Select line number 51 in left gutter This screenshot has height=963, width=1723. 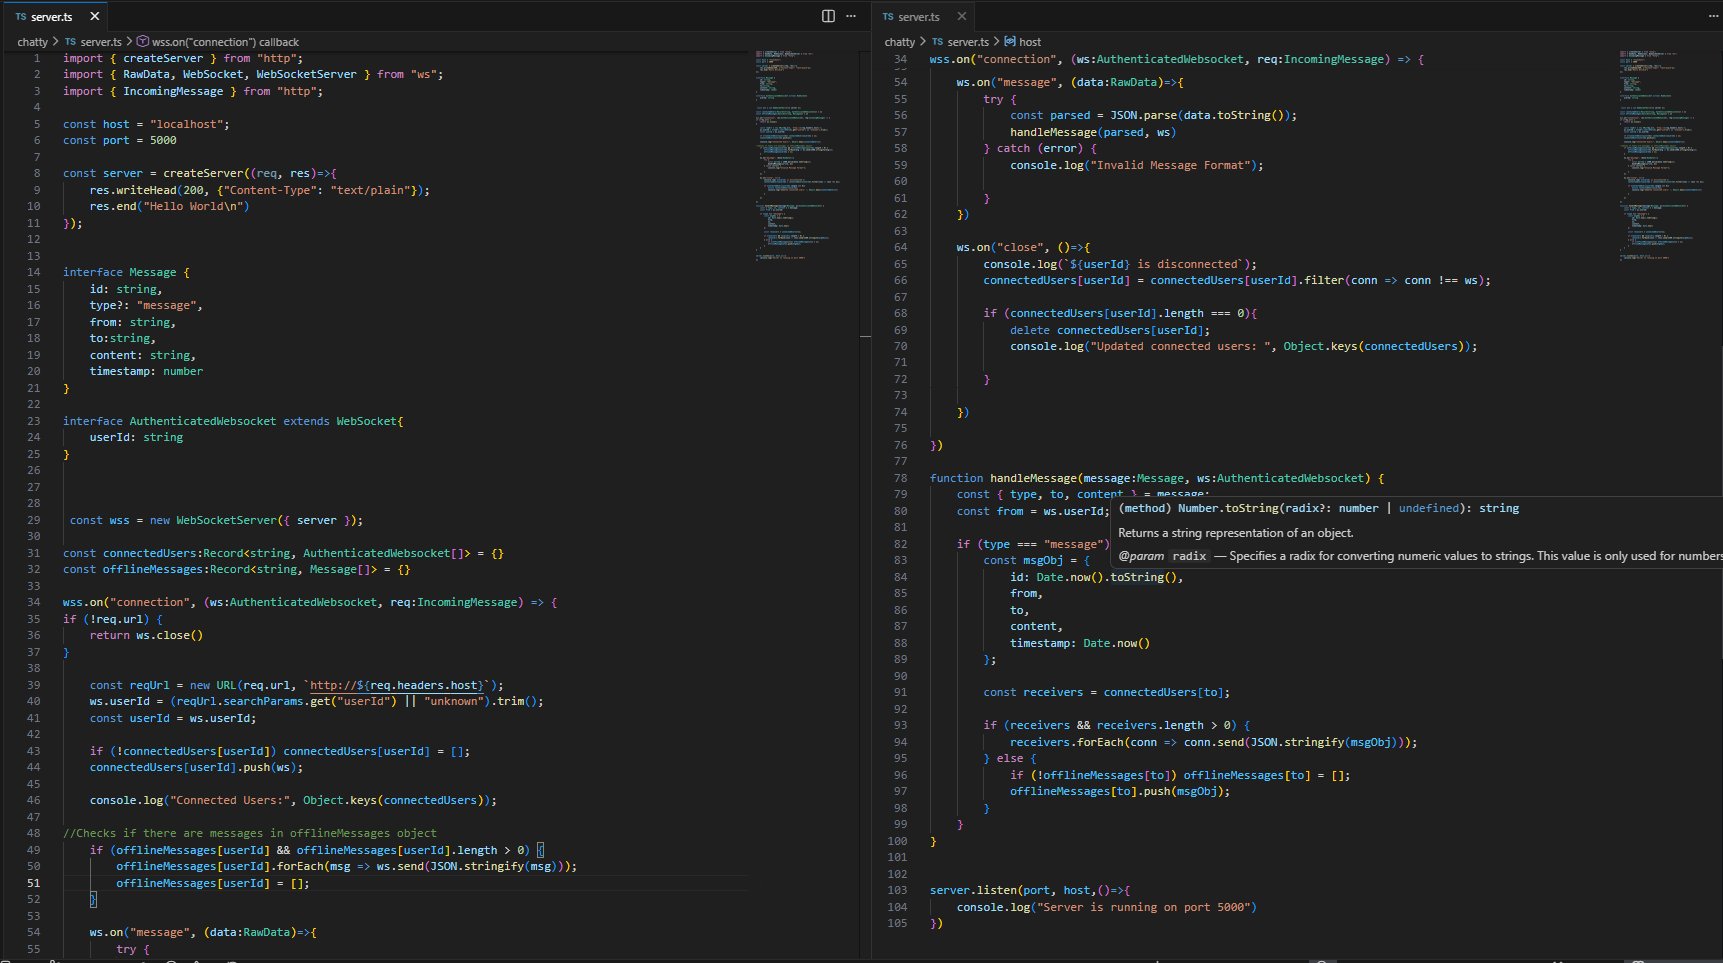34,883
